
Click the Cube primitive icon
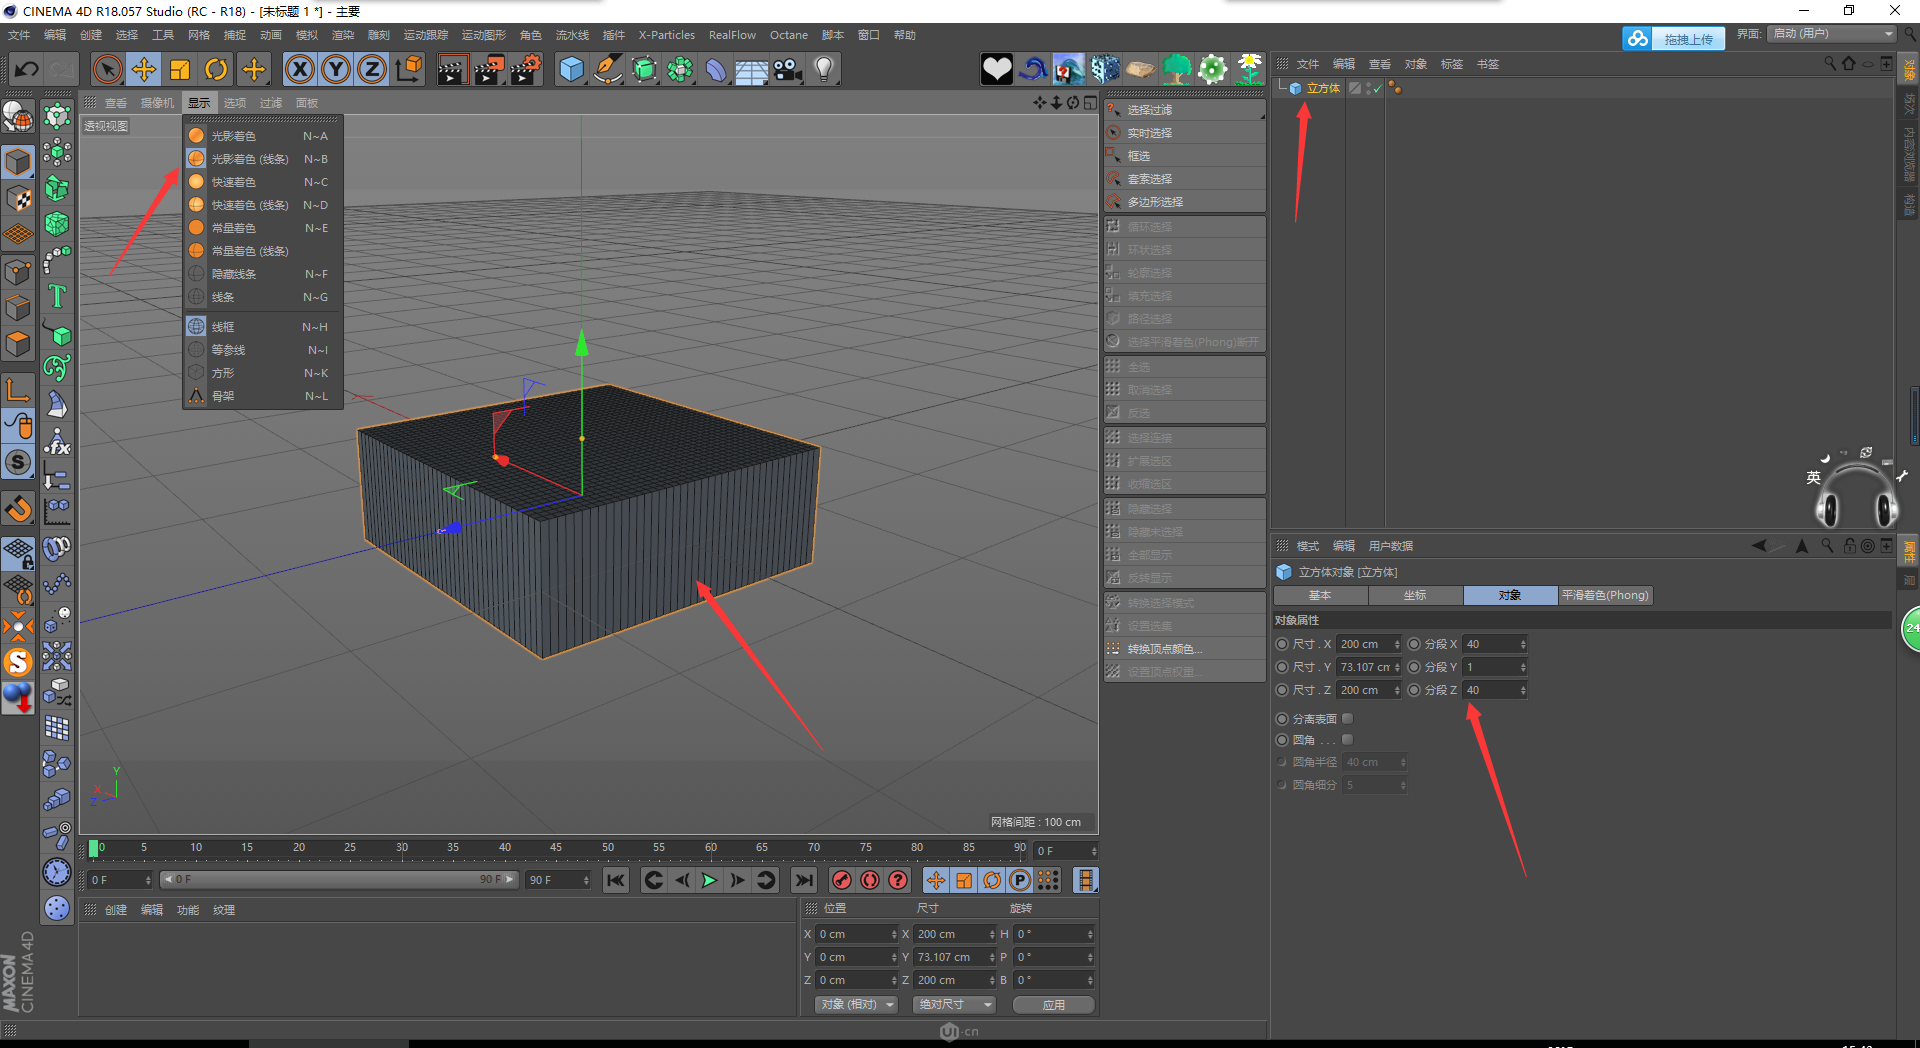(571, 69)
